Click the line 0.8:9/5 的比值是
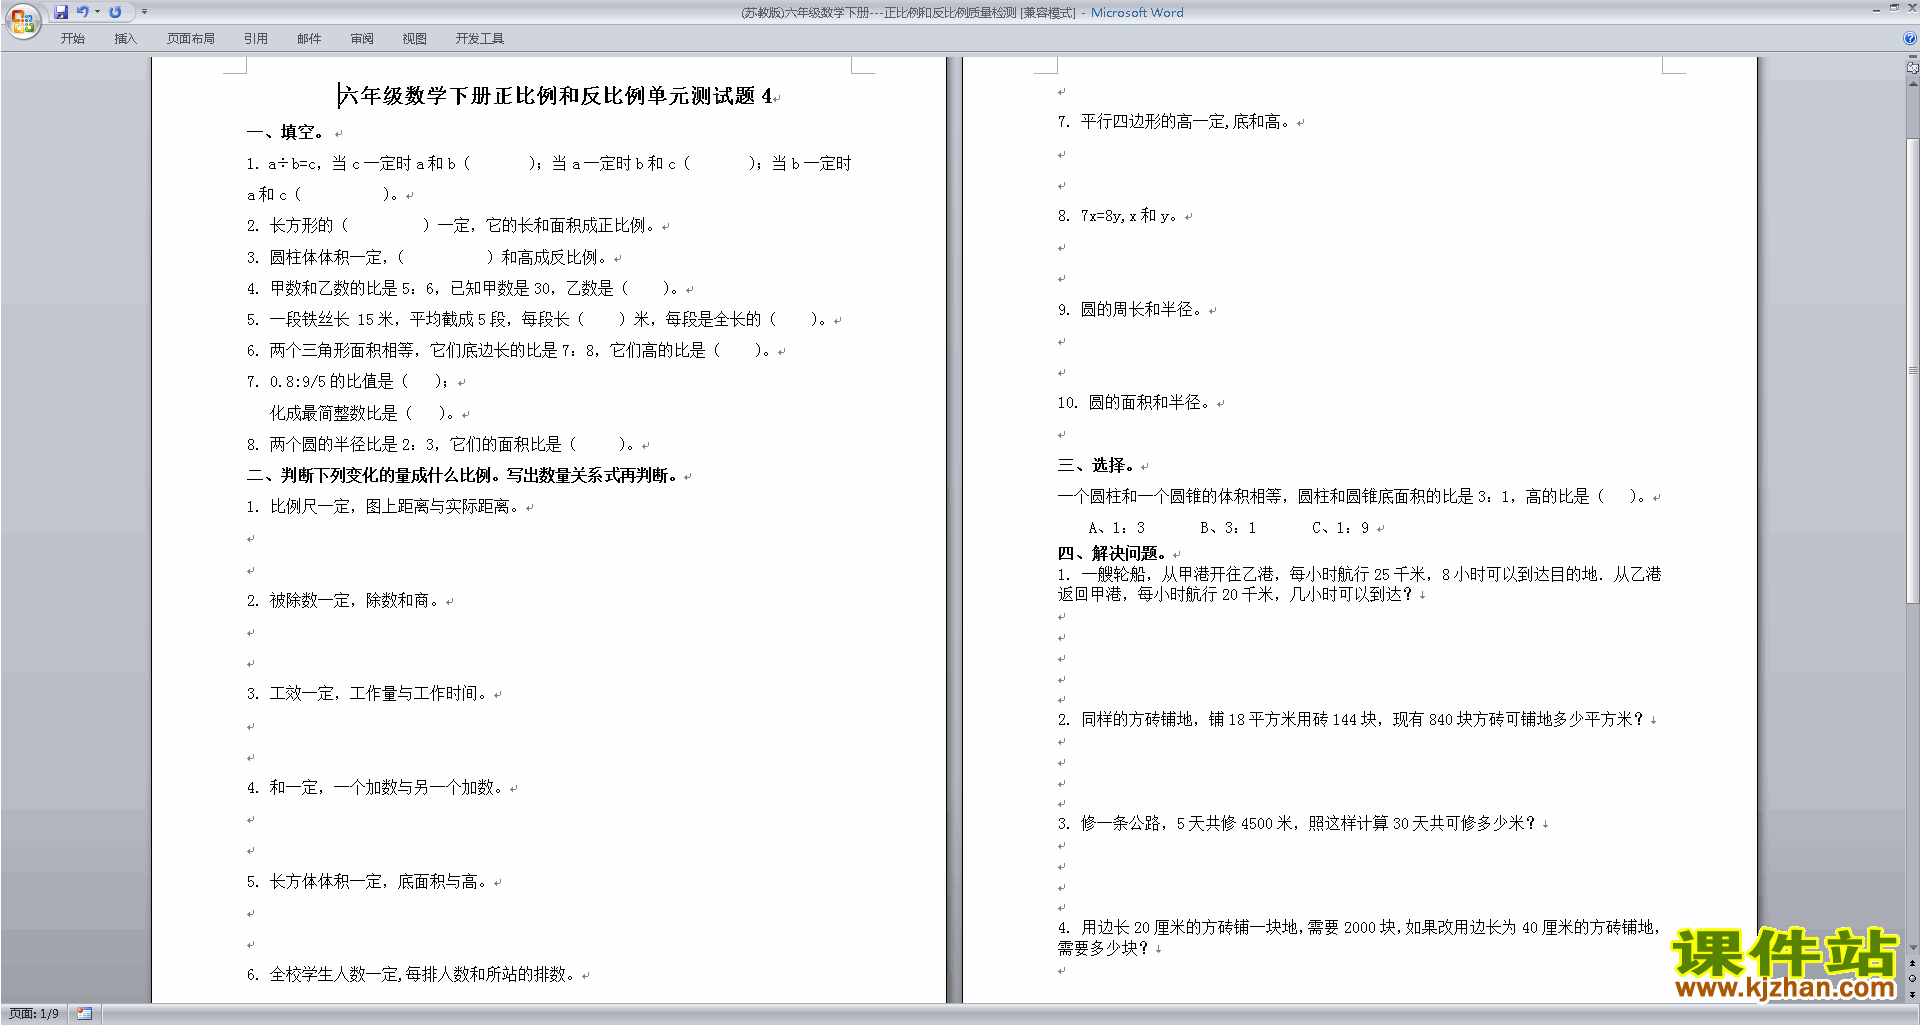1920x1025 pixels. pyautogui.click(x=348, y=382)
